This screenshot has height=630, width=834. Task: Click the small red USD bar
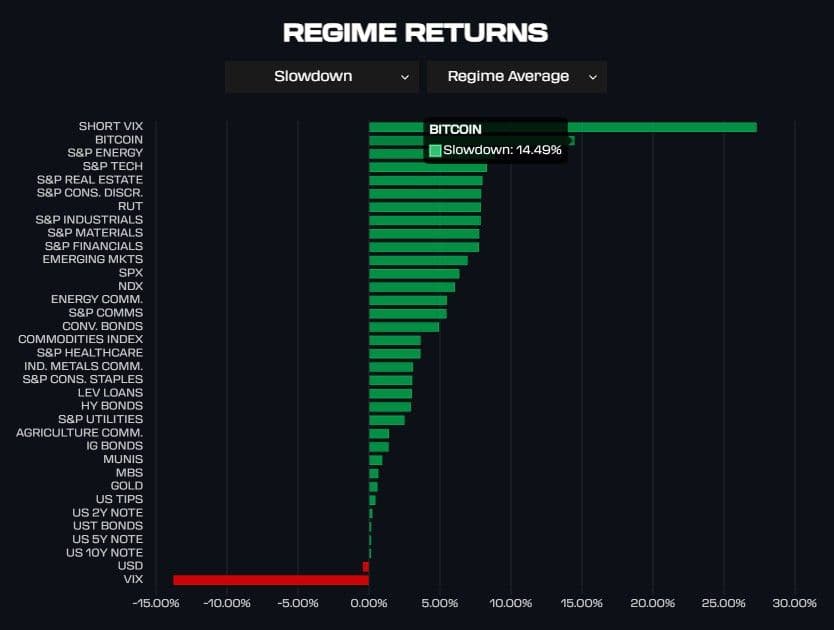point(366,567)
